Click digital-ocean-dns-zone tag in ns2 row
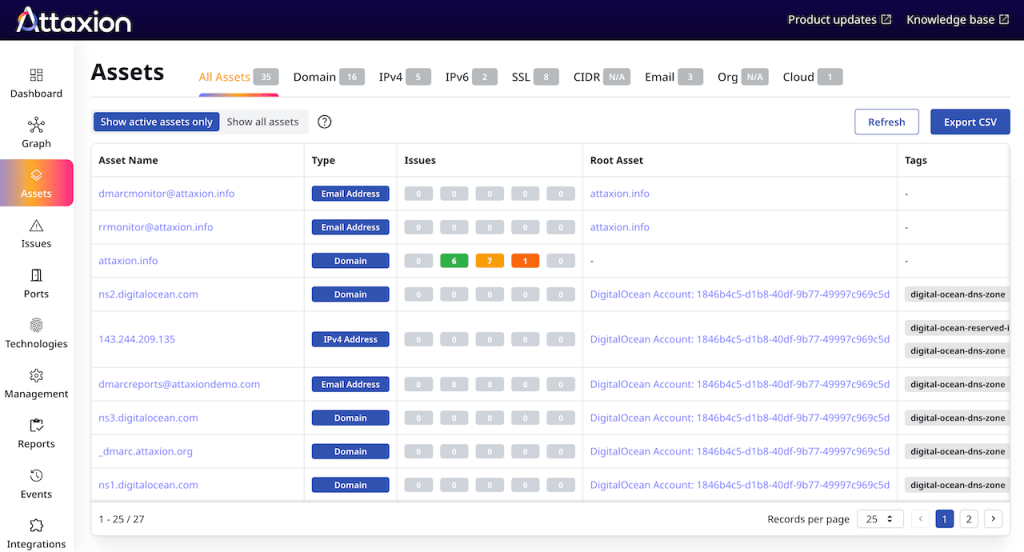The width and height of the screenshot is (1024, 552). 957,294
